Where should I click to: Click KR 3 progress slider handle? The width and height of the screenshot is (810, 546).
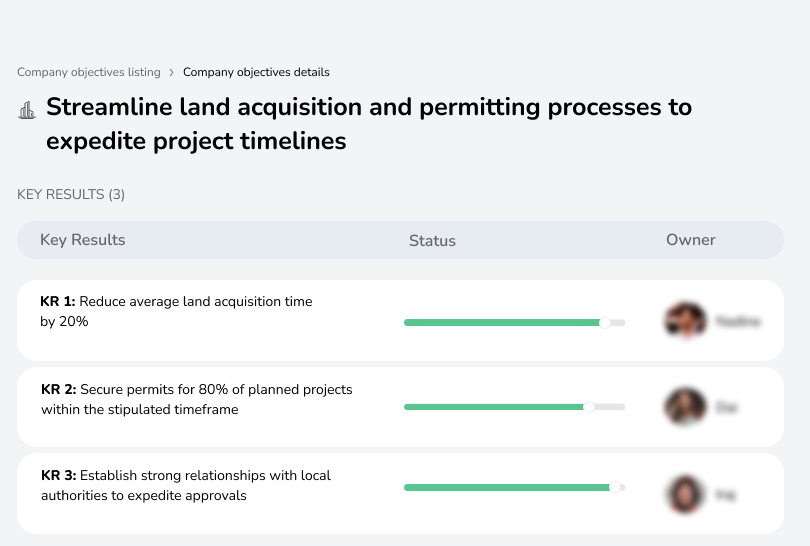[x=614, y=487]
